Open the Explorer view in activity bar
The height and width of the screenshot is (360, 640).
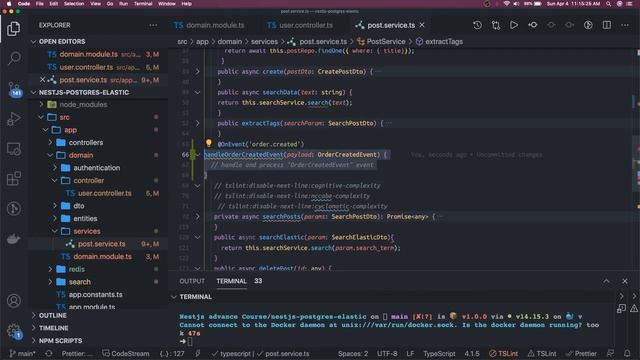click(13, 29)
